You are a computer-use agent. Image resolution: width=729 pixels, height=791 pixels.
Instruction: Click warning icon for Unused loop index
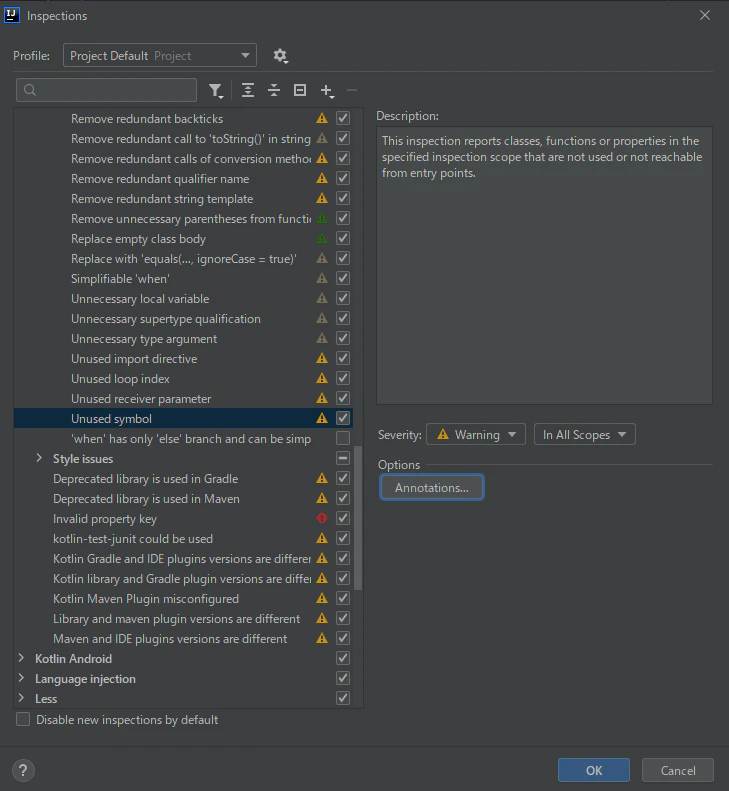[x=322, y=378]
